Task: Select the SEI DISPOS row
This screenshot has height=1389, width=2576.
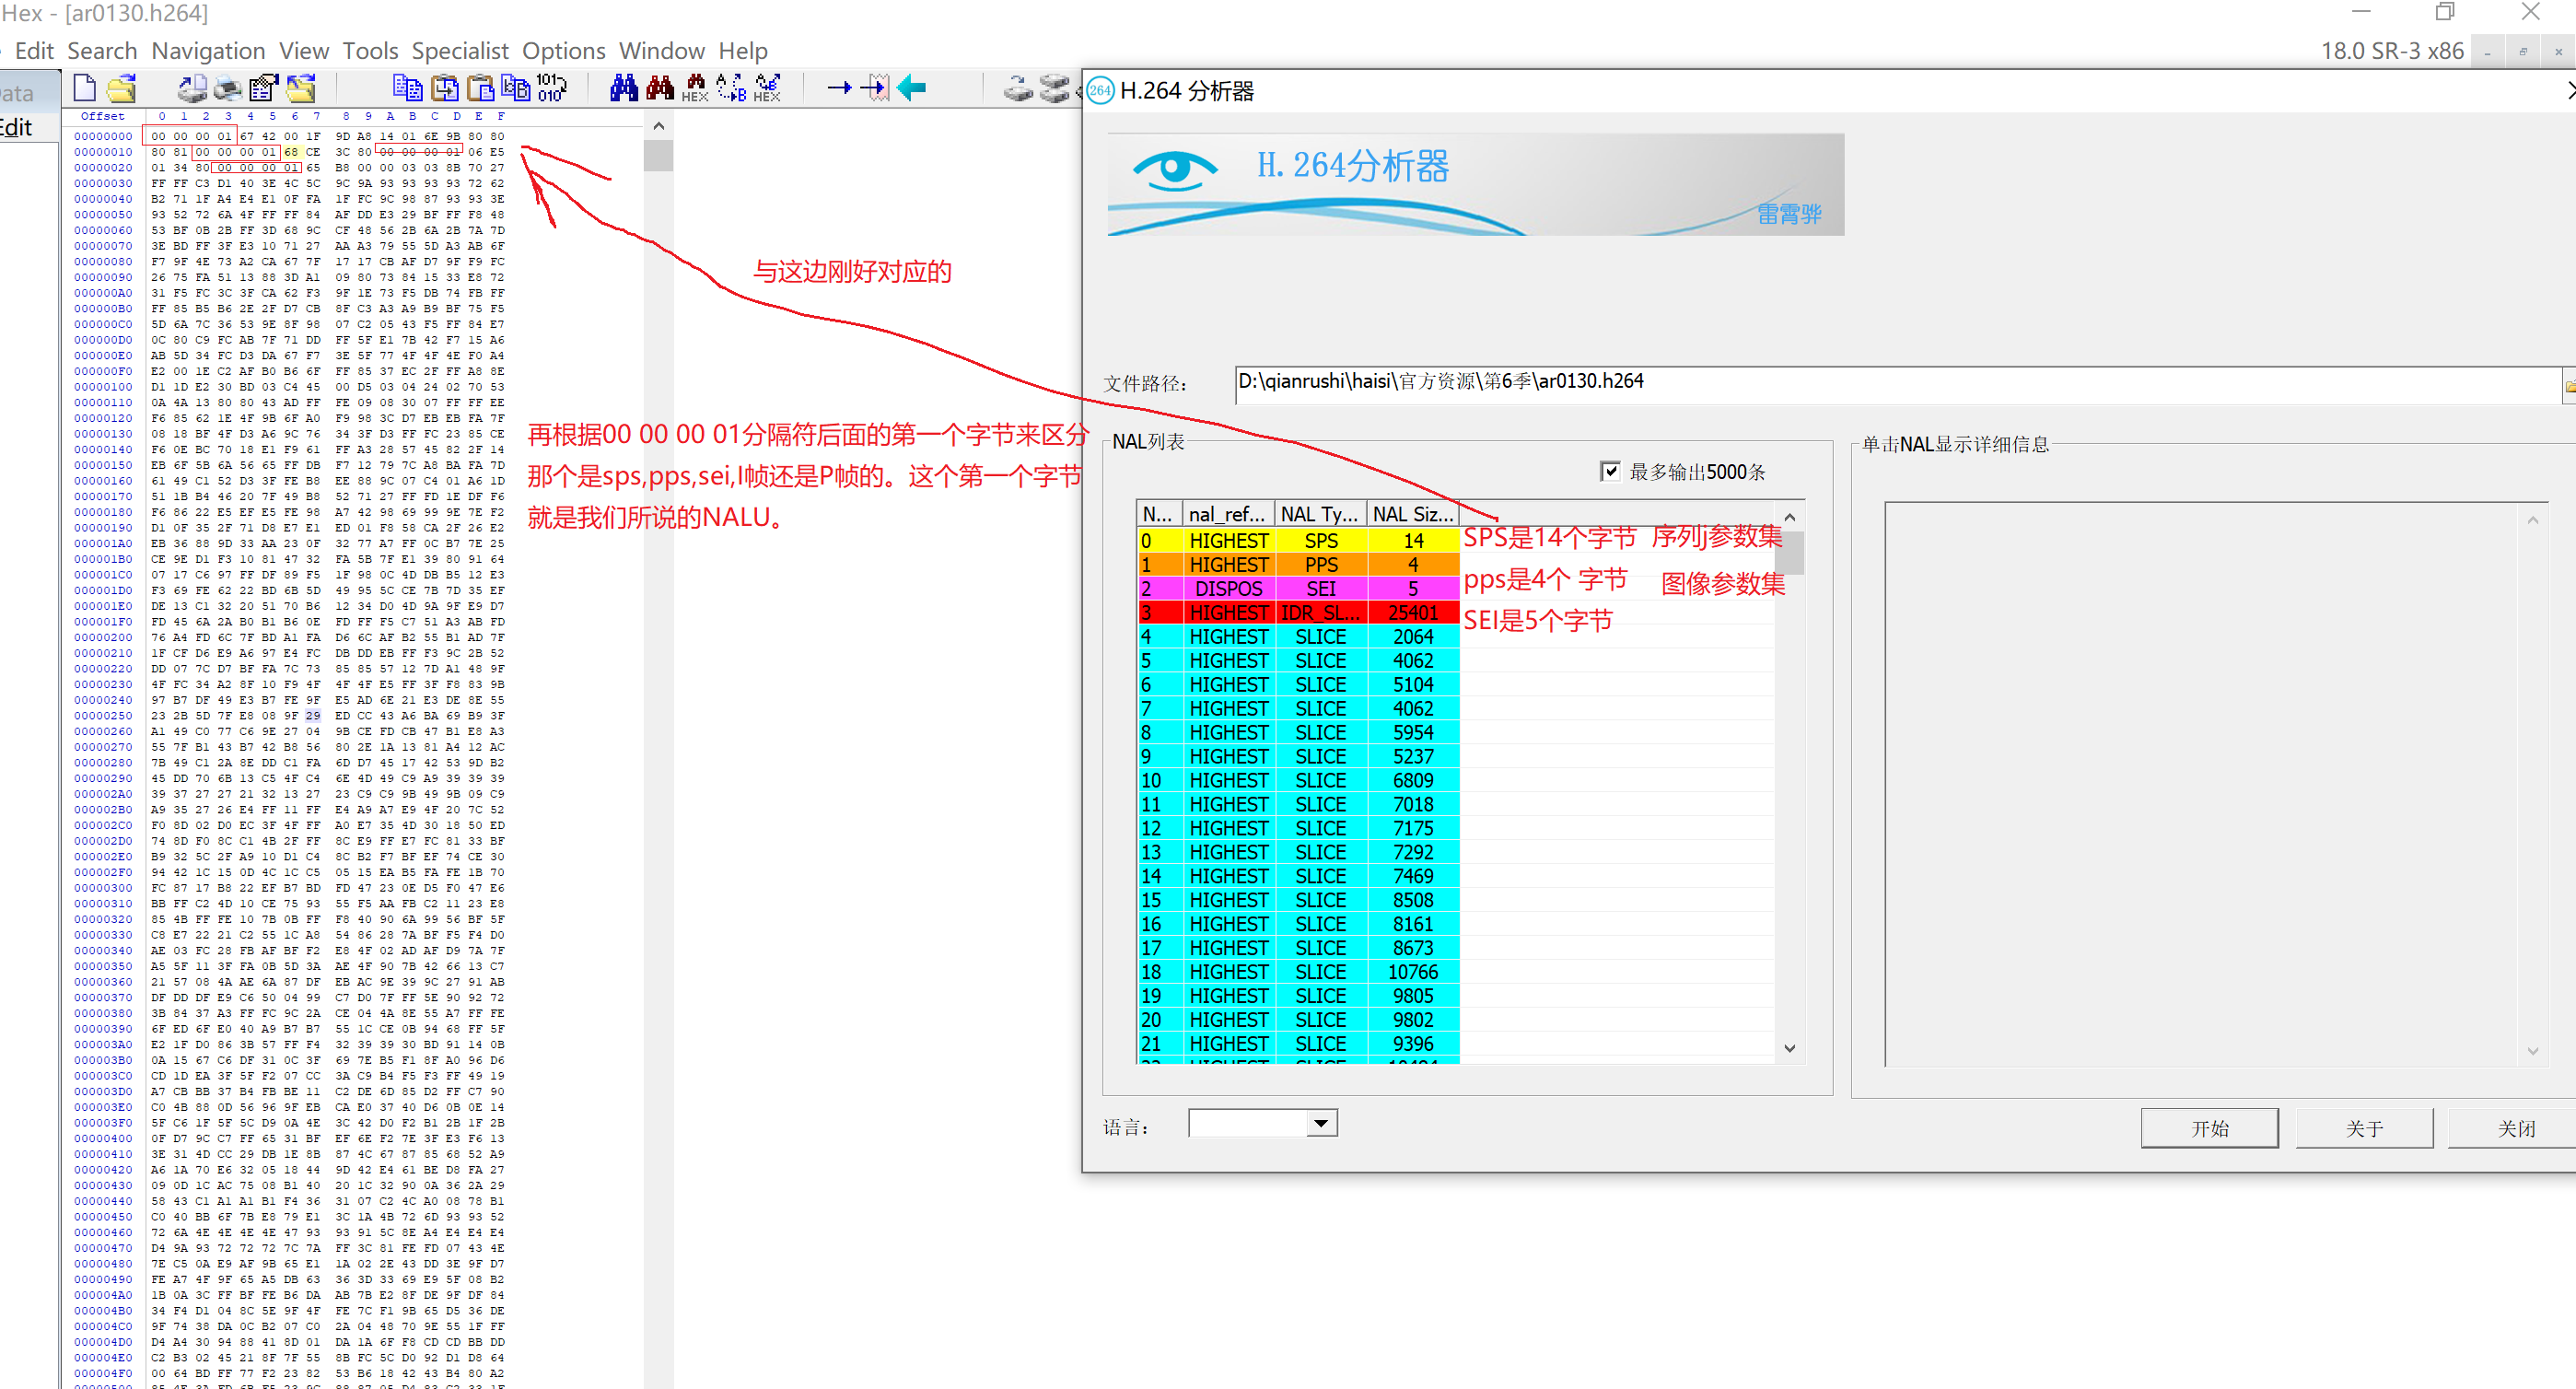Action: click(1298, 588)
